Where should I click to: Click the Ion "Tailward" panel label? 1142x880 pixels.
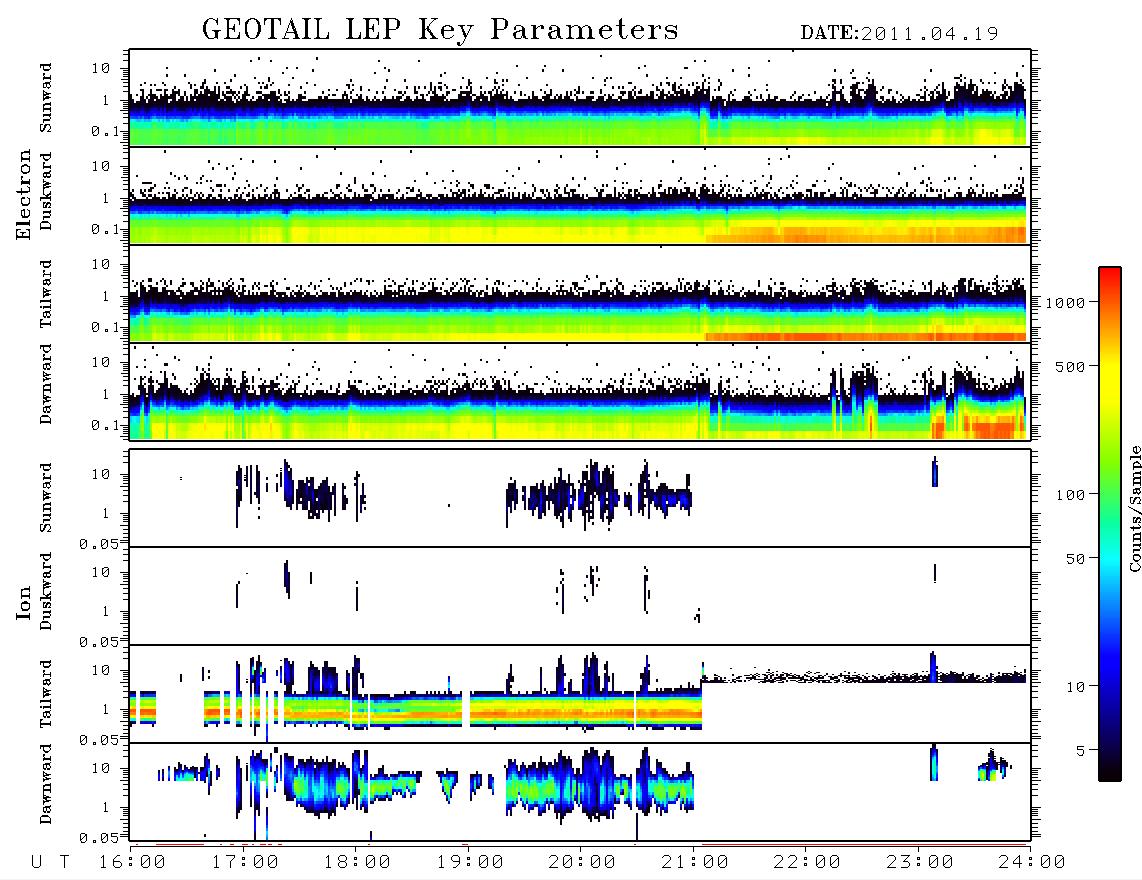point(46,694)
